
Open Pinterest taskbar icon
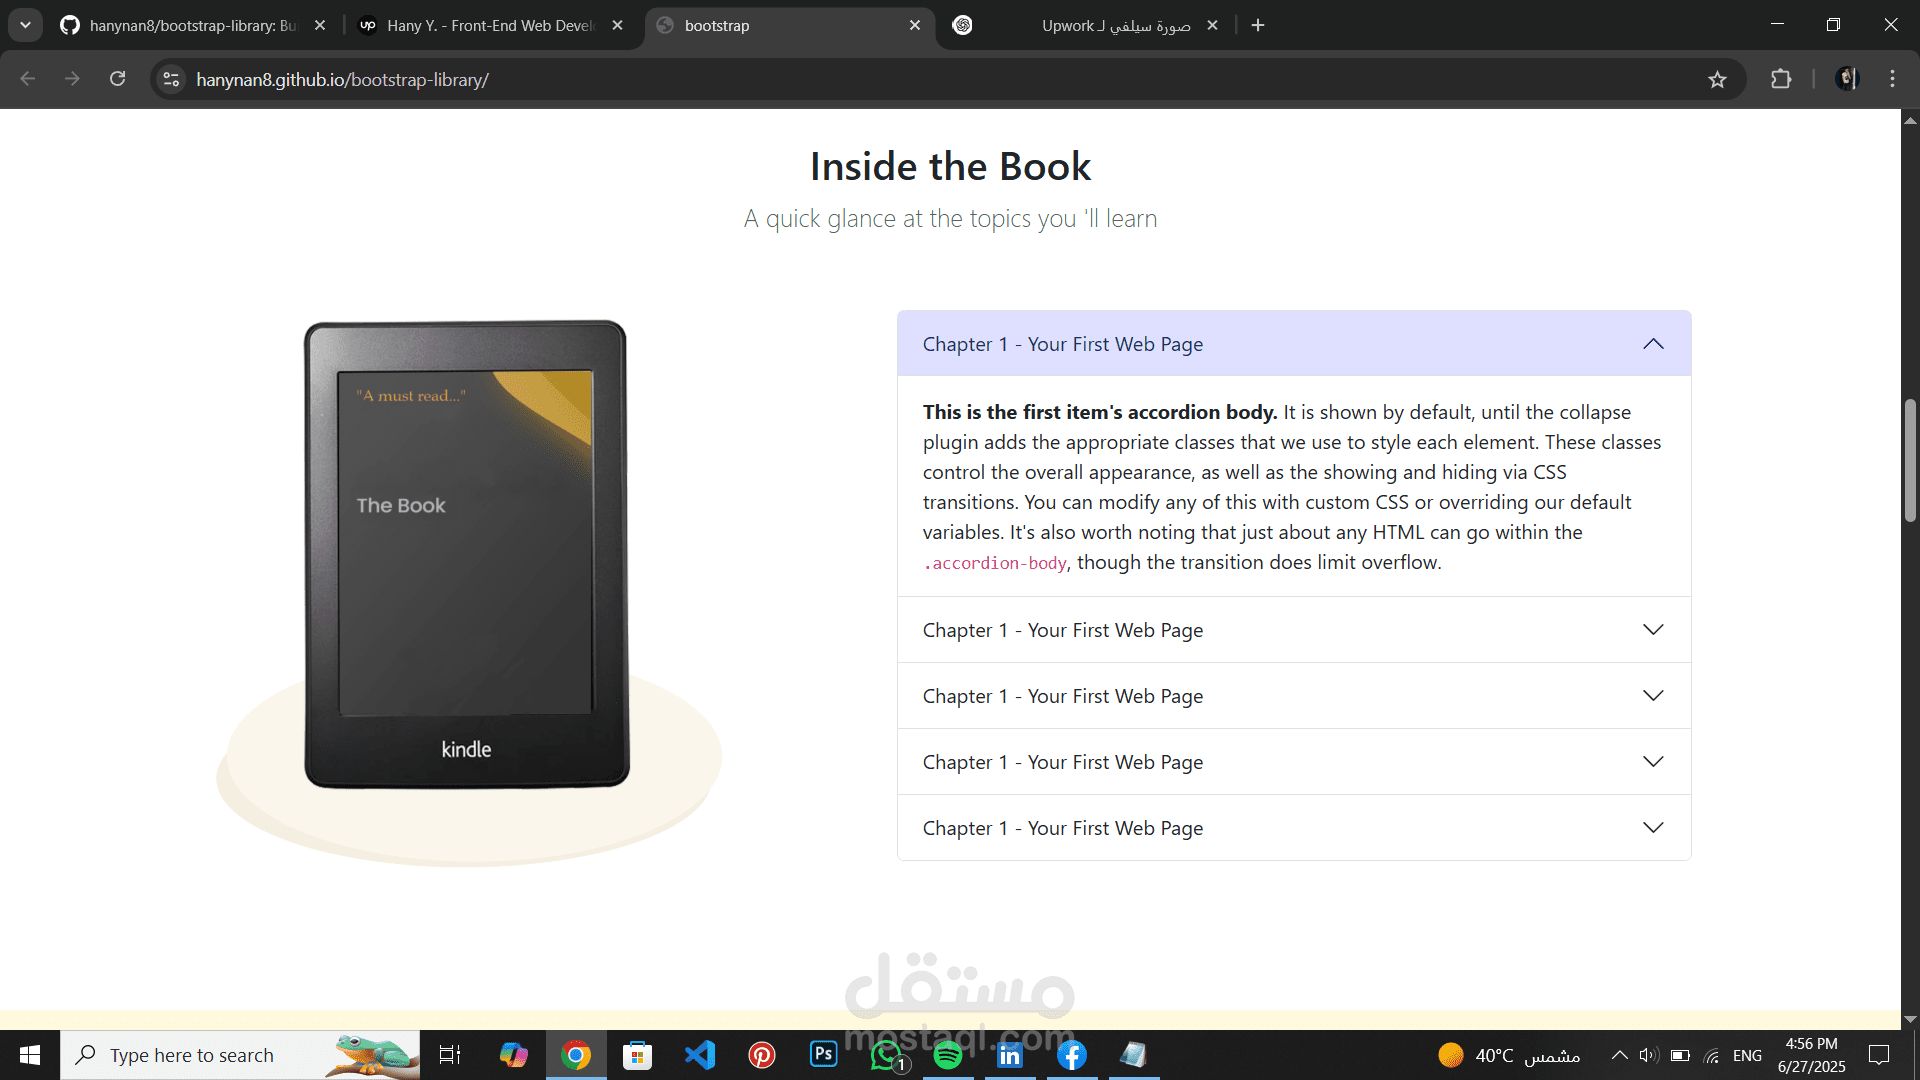(762, 1055)
